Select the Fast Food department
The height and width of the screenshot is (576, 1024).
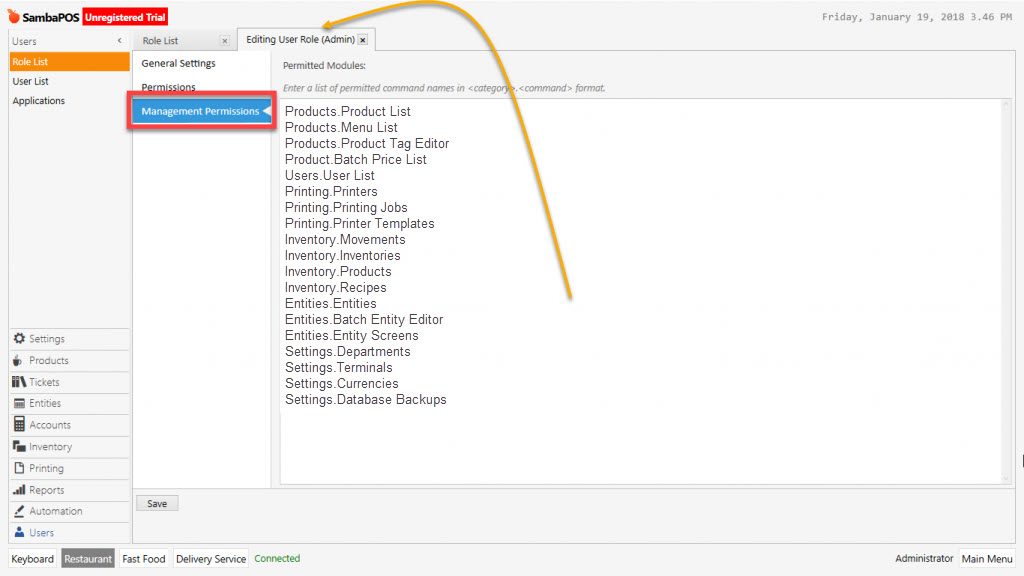(144, 559)
